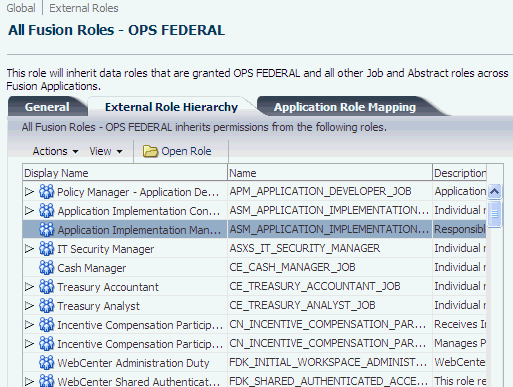The image size is (513, 387).
Task: Click the scroll up arrow in table
Action: 494,191
